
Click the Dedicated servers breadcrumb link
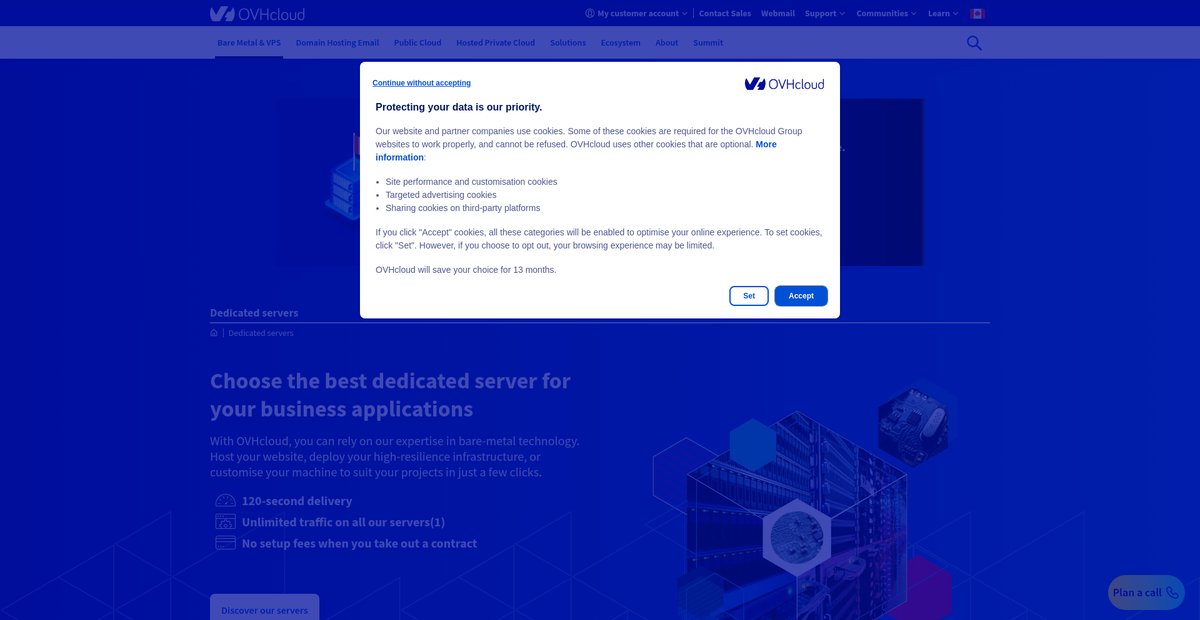[261, 333]
